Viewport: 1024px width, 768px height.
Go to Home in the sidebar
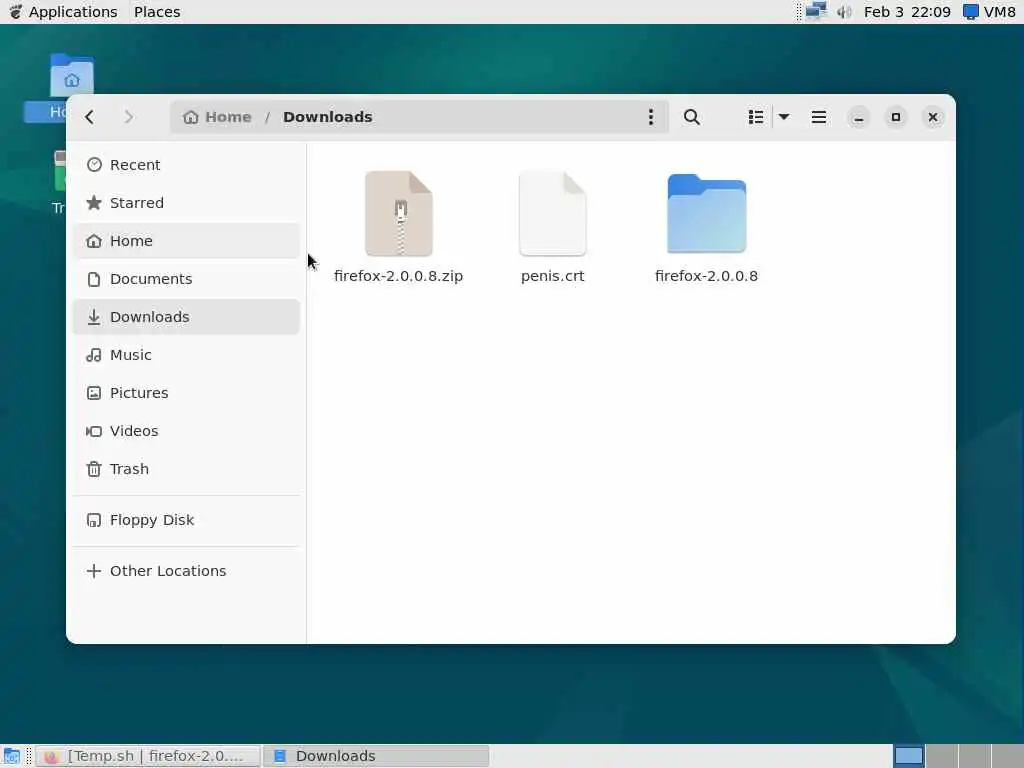(x=186, y=240)
